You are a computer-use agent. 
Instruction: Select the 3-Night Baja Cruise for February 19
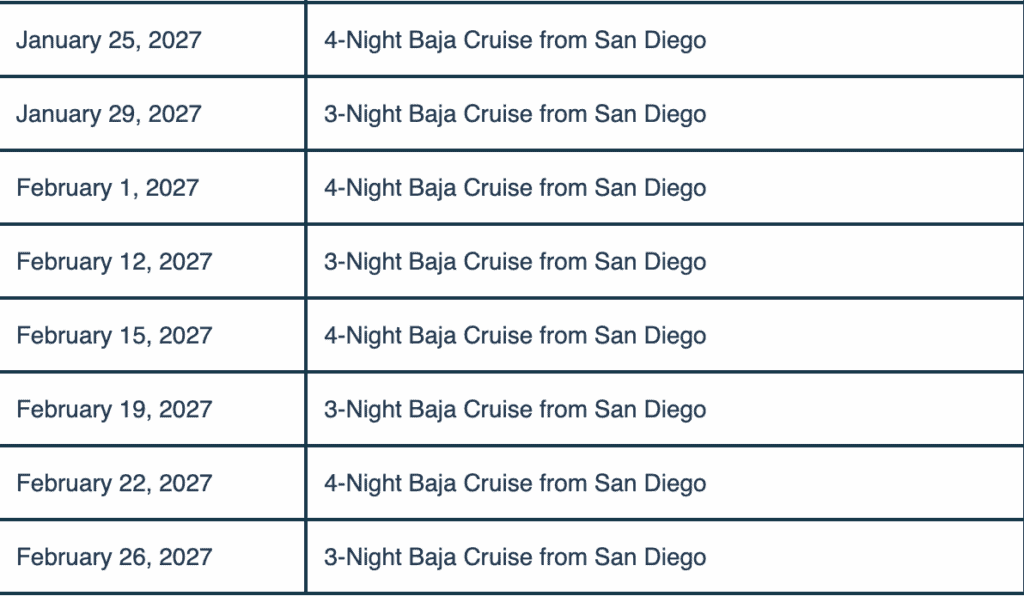coord(514,410)
